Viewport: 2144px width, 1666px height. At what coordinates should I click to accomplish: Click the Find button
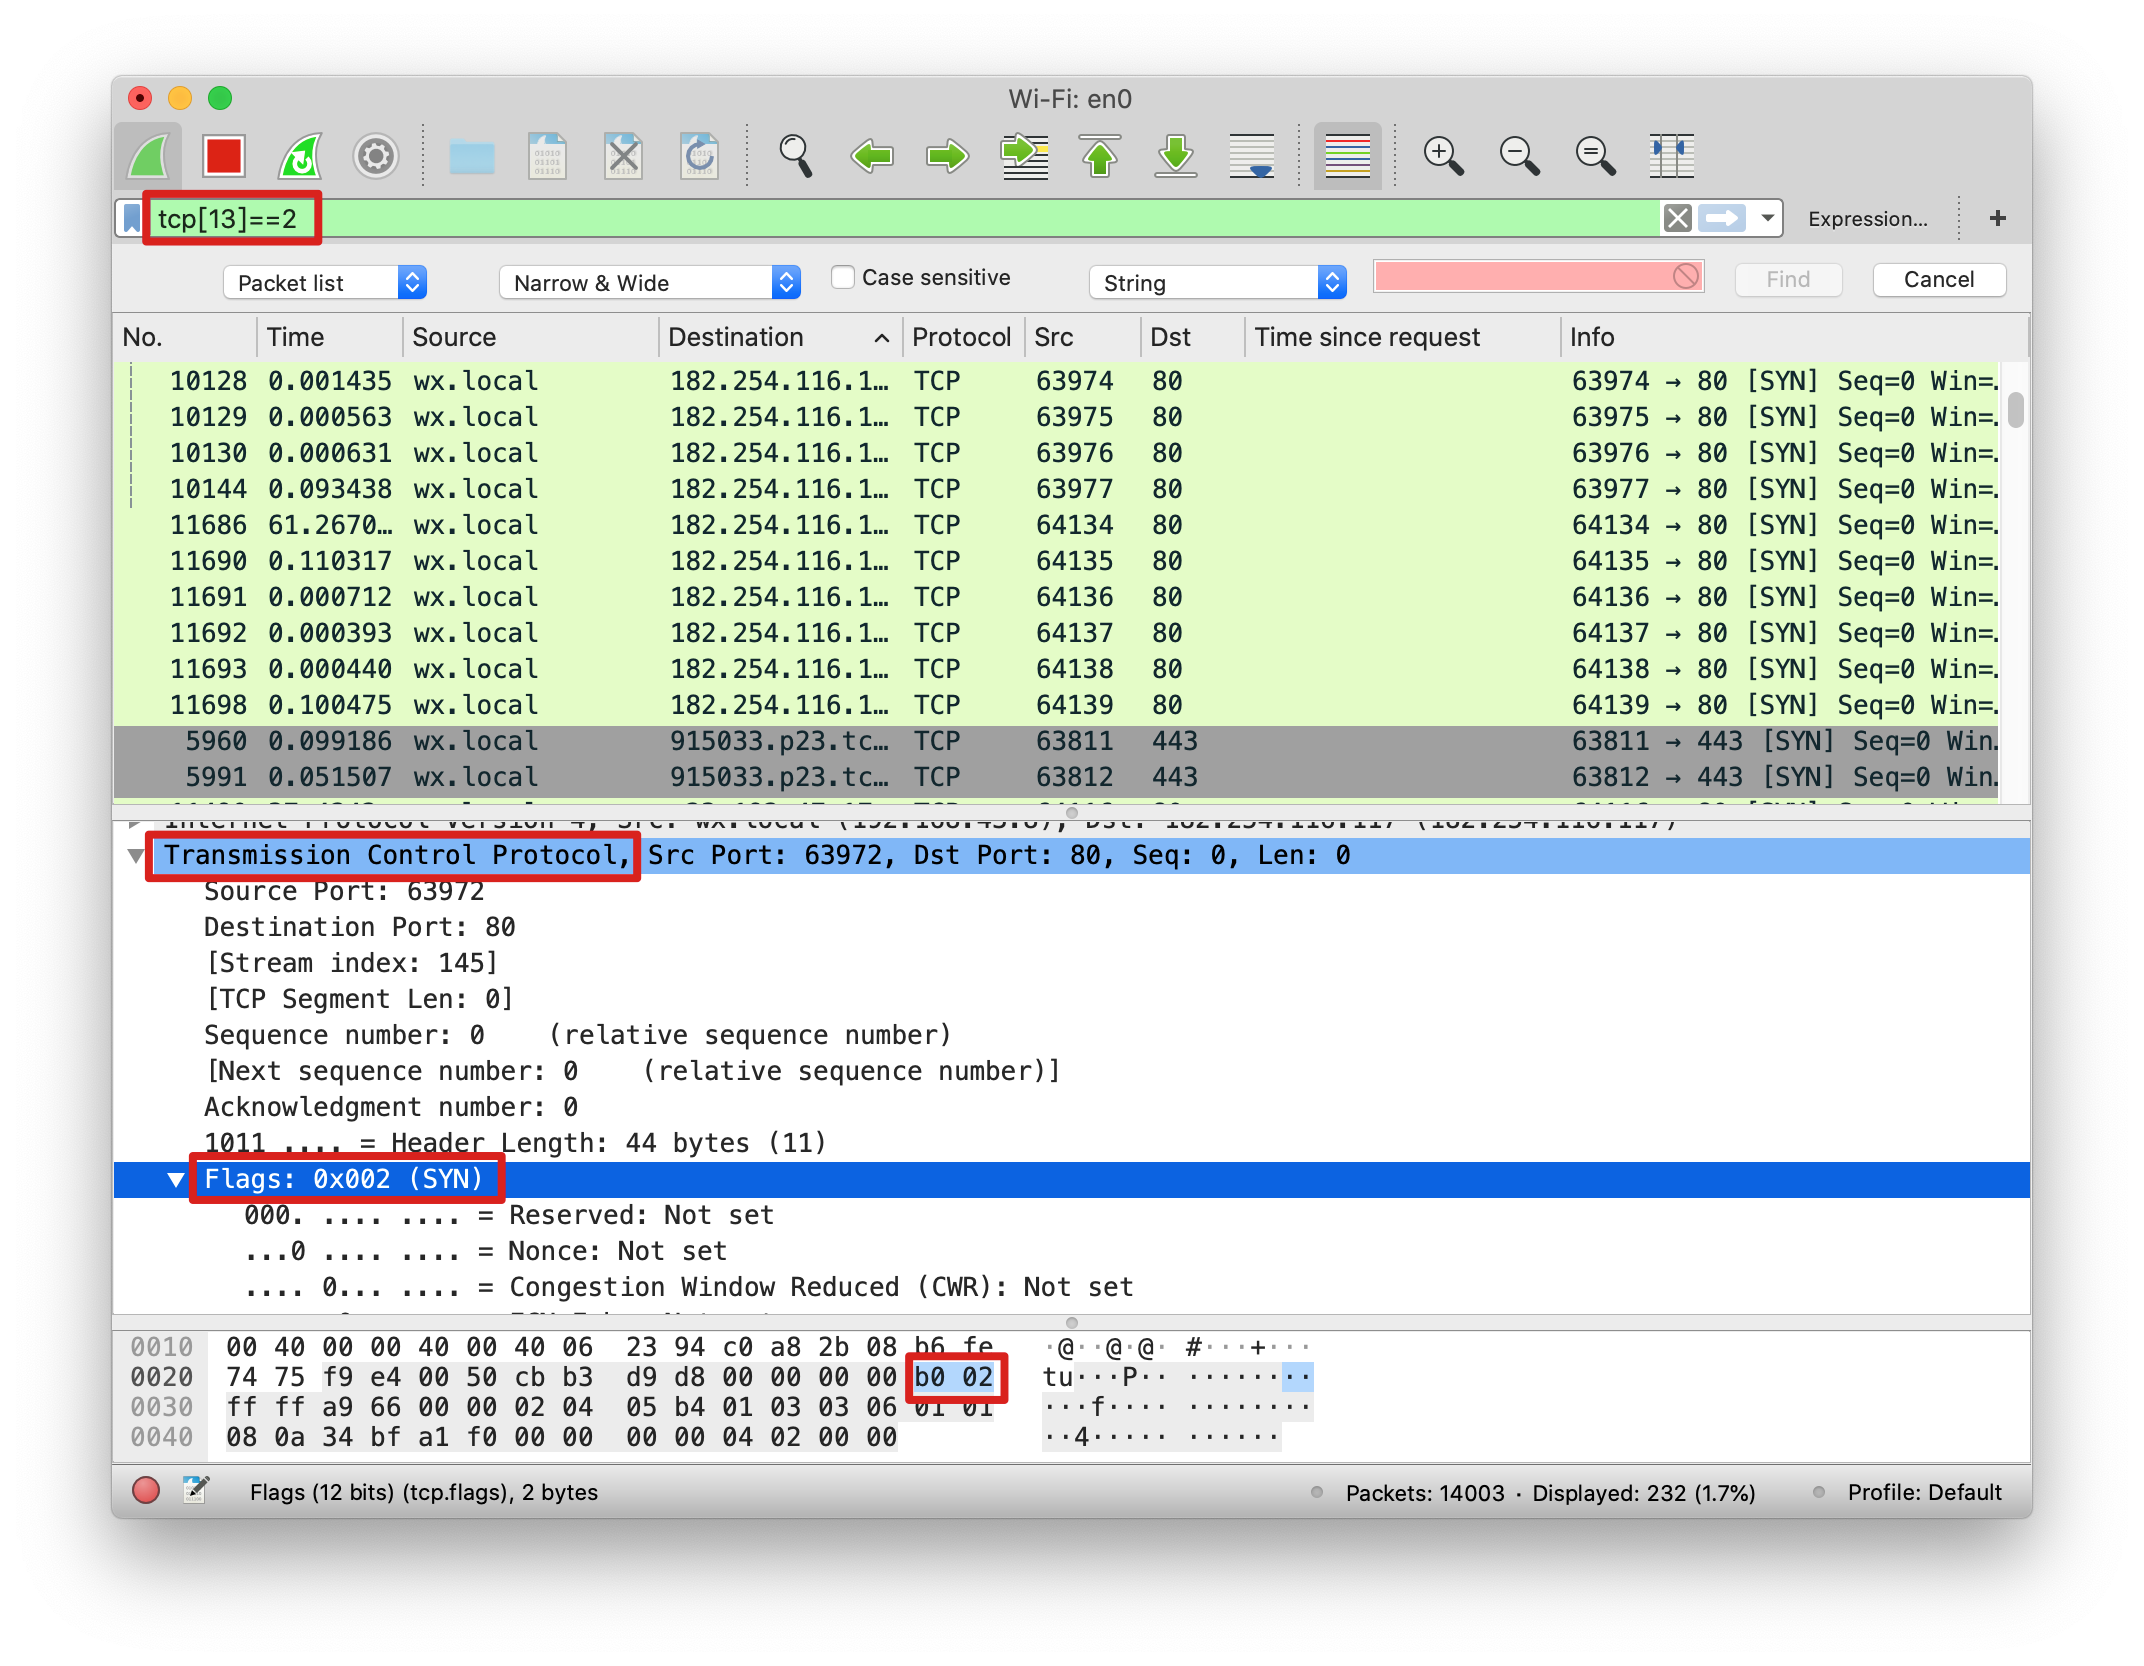pos(1787,280)
